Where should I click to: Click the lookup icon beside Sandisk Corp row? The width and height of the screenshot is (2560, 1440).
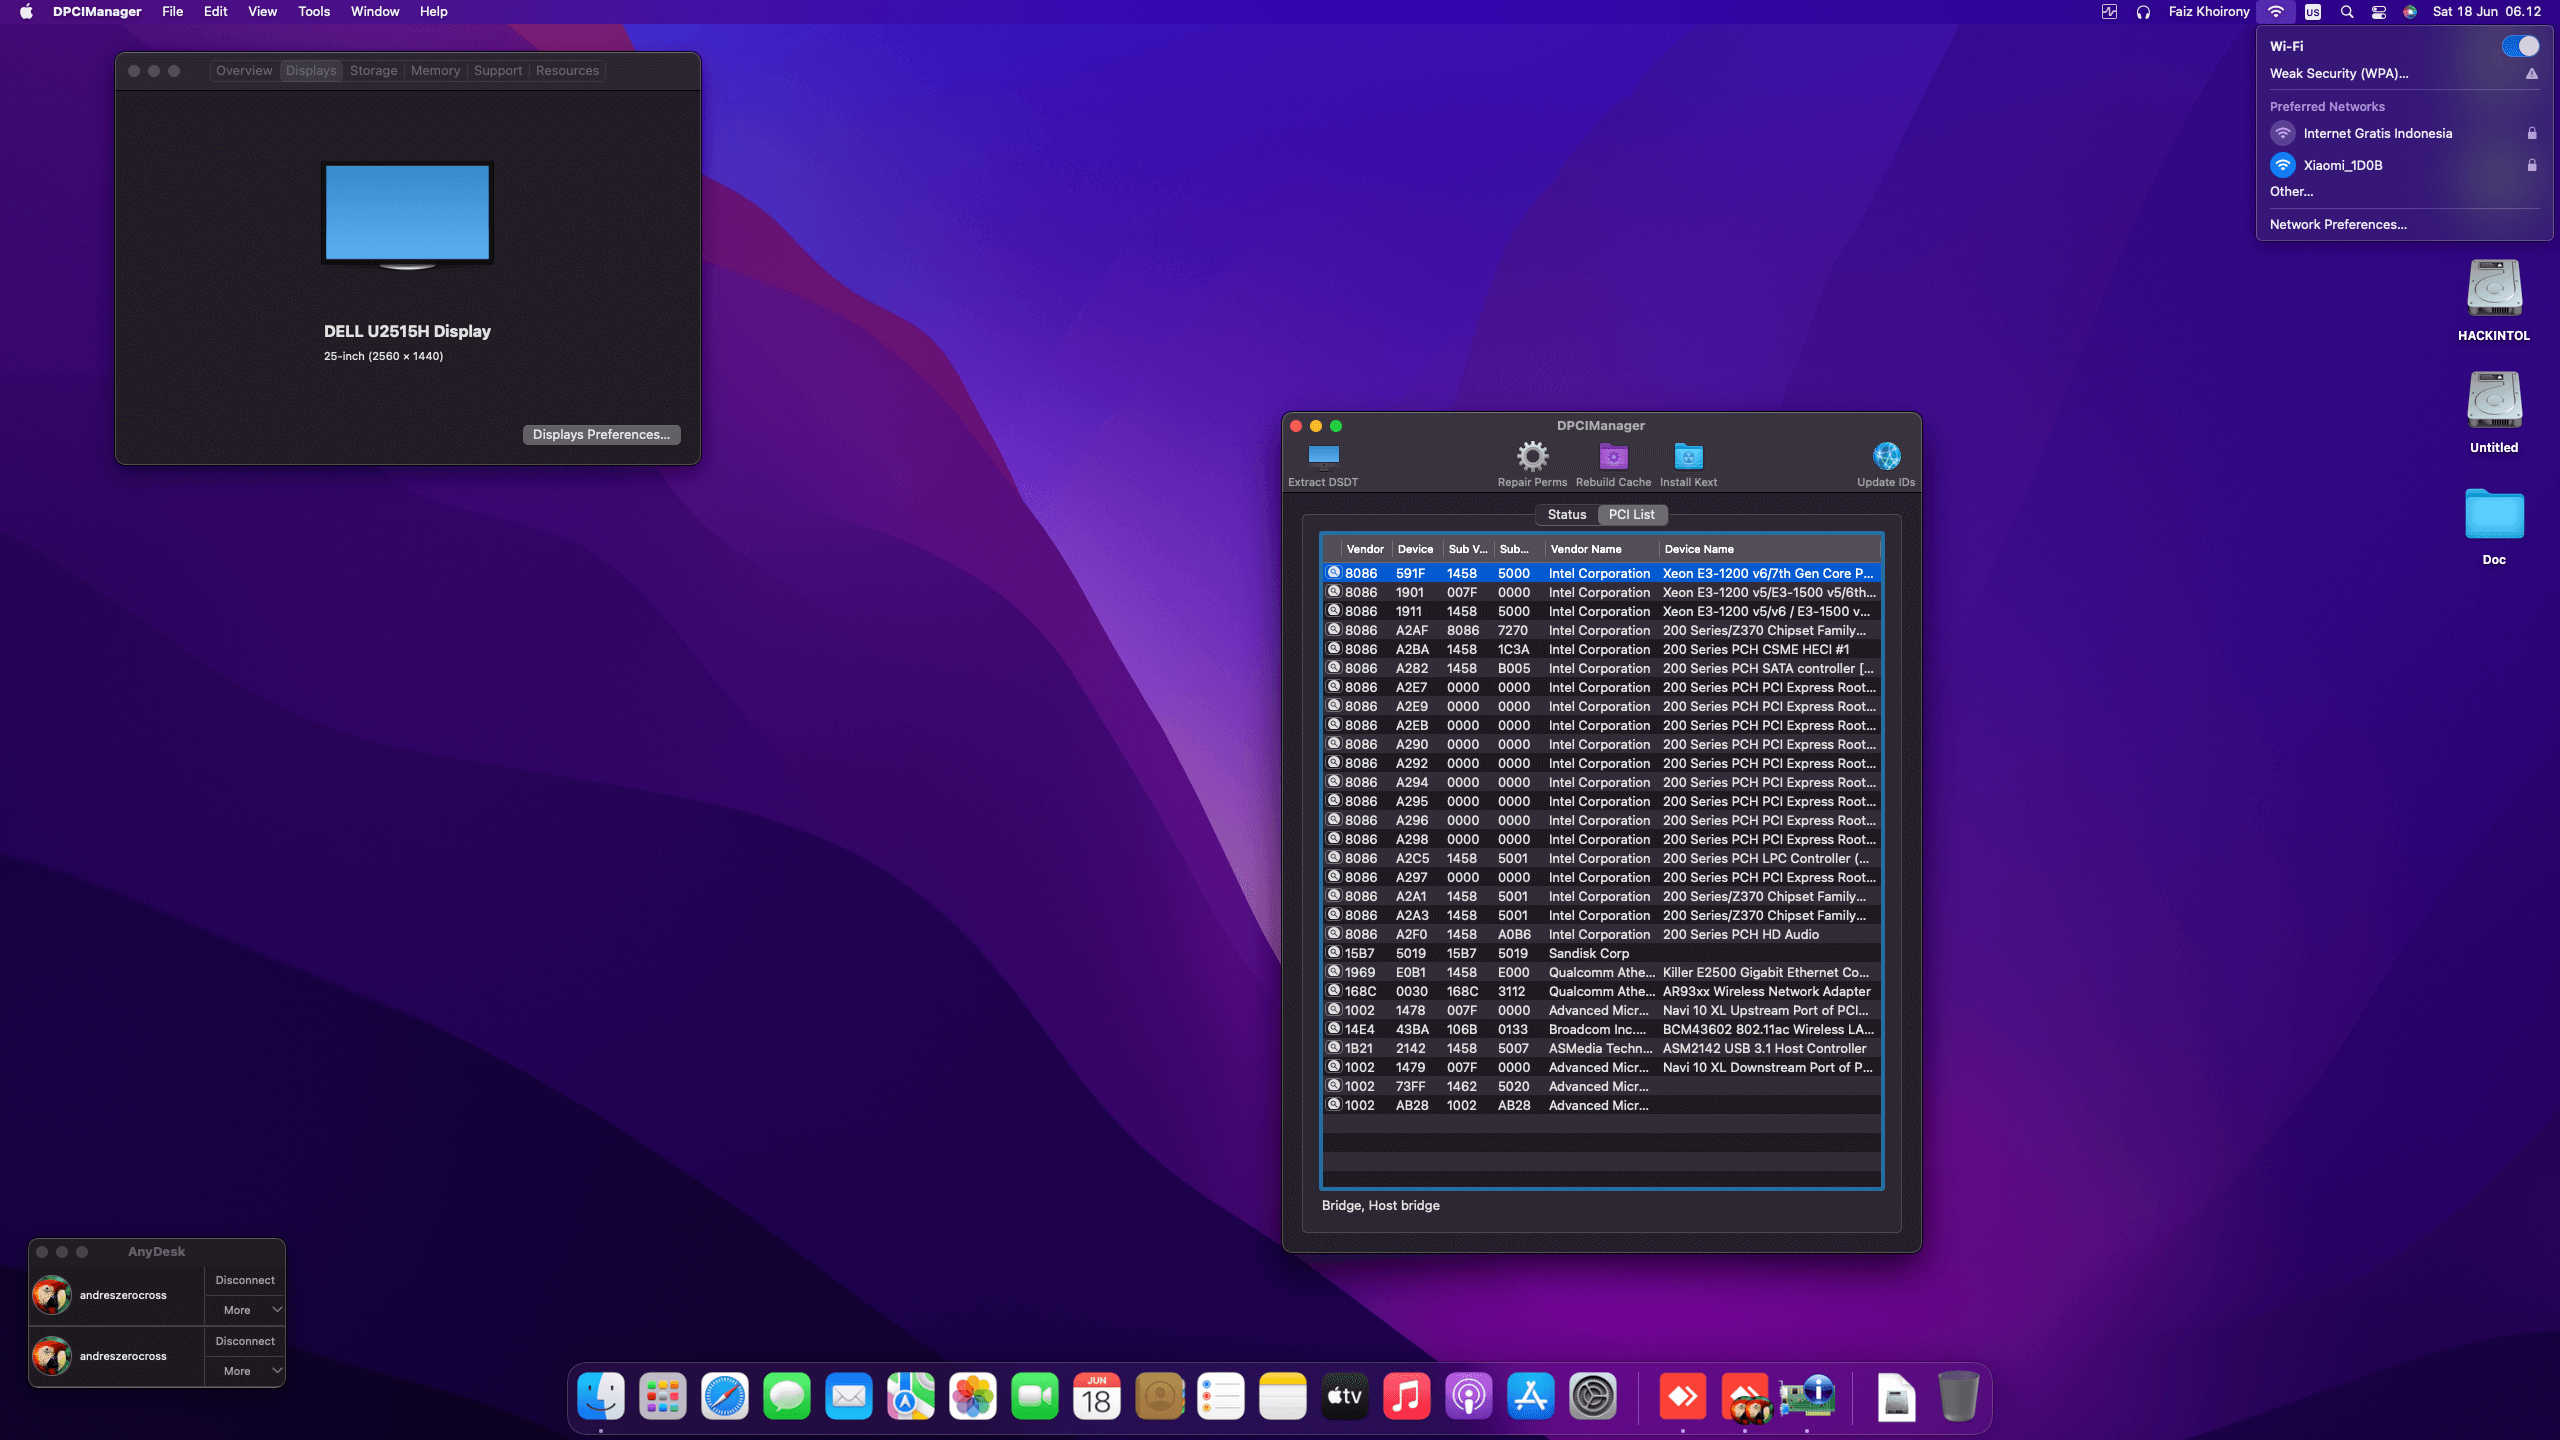coord(1333,953)
